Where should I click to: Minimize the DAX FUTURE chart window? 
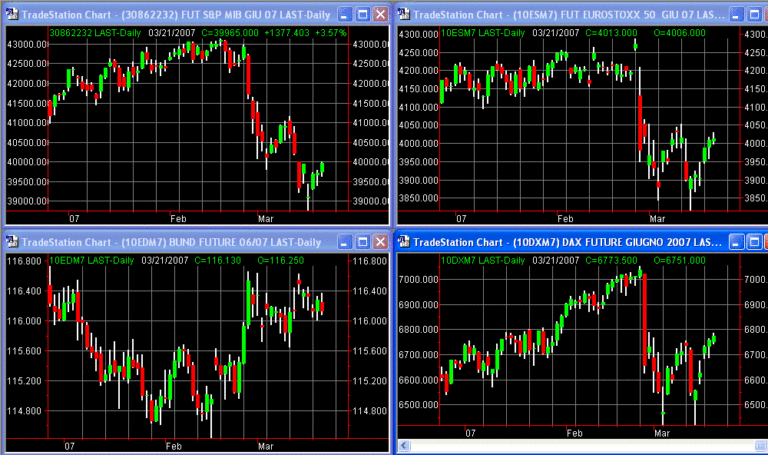click(738, 243)
